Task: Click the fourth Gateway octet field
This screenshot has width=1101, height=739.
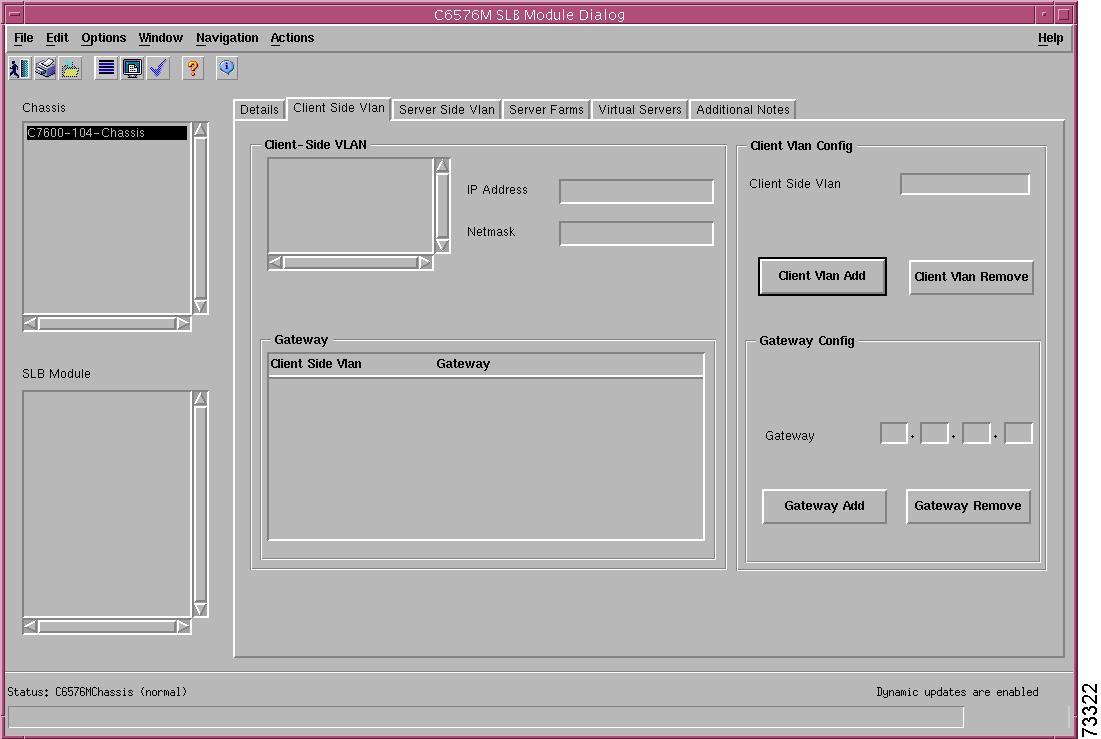Action: tap(1018, 433)
